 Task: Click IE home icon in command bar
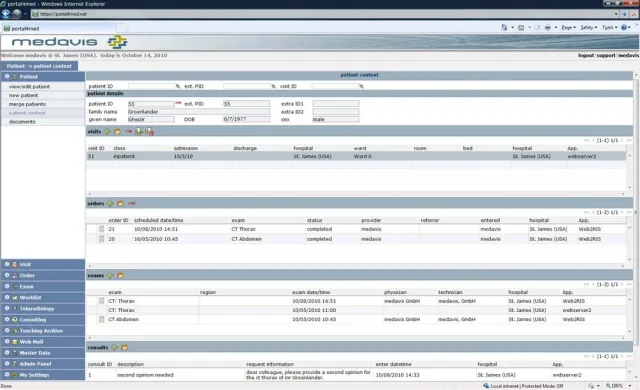[x=504, y=27]
